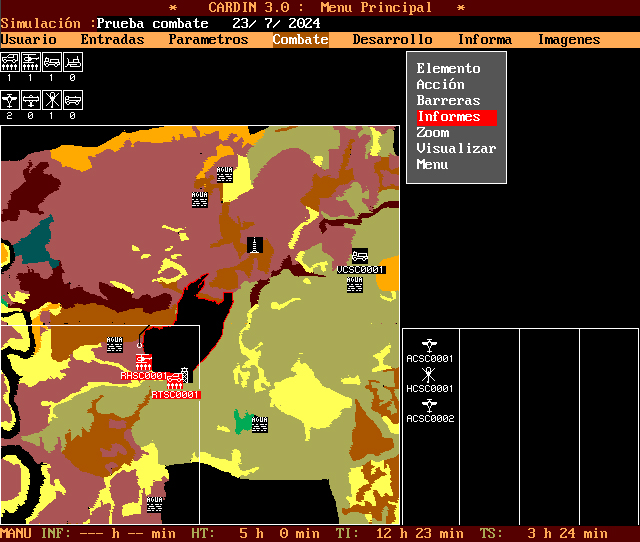The image size is (640, 542).
Task: Click AGUA water point below VCSC0001
Action: (354, 284)
